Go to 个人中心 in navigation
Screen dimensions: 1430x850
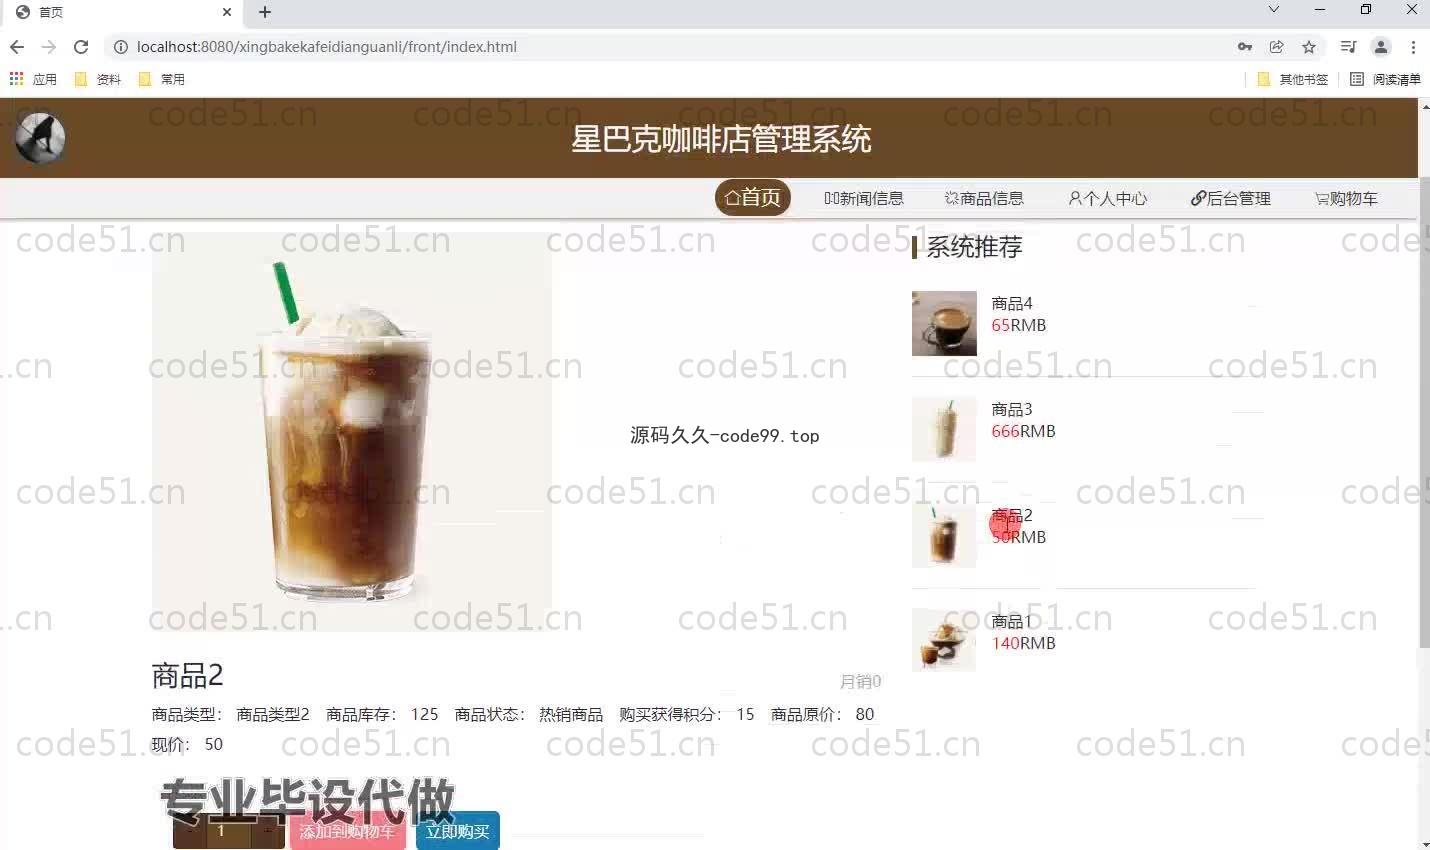tap(1108, 198)
